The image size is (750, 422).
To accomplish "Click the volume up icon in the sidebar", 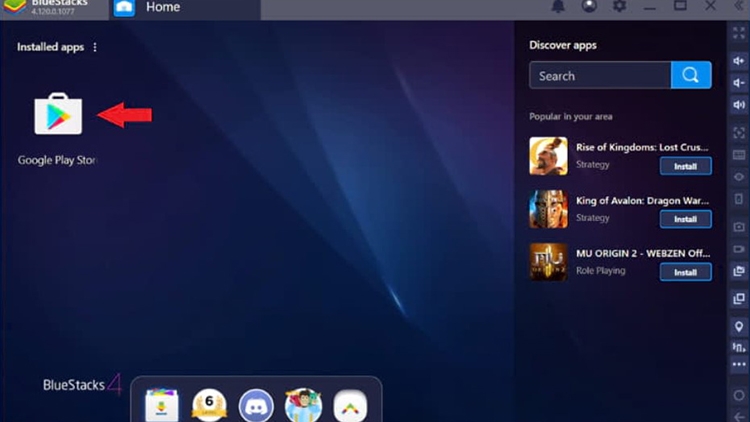I will (x=739, y=61).
